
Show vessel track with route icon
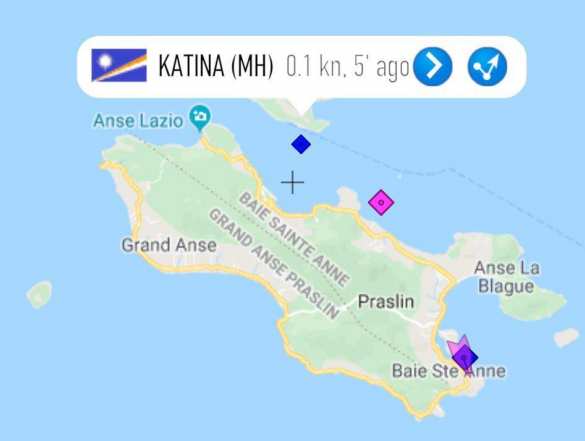point(487,66)
